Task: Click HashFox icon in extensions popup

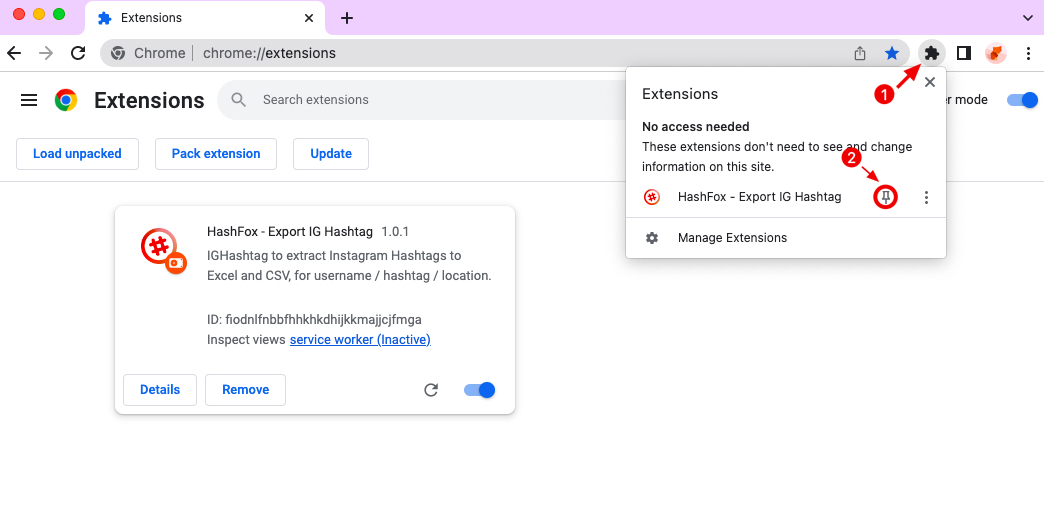Action: [x=652, y=197]
